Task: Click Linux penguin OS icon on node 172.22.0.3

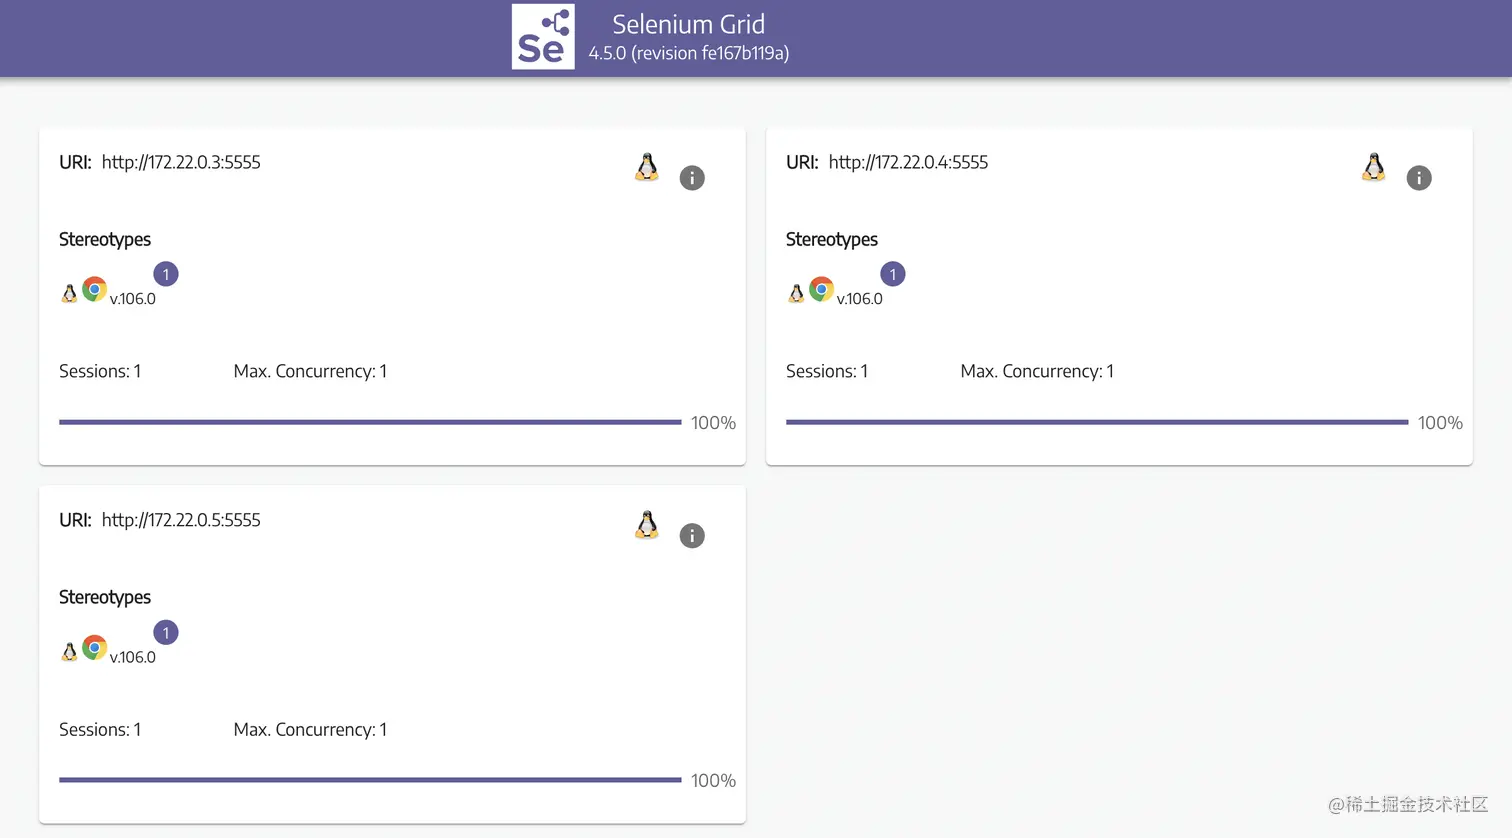Action: pos(647,167)
